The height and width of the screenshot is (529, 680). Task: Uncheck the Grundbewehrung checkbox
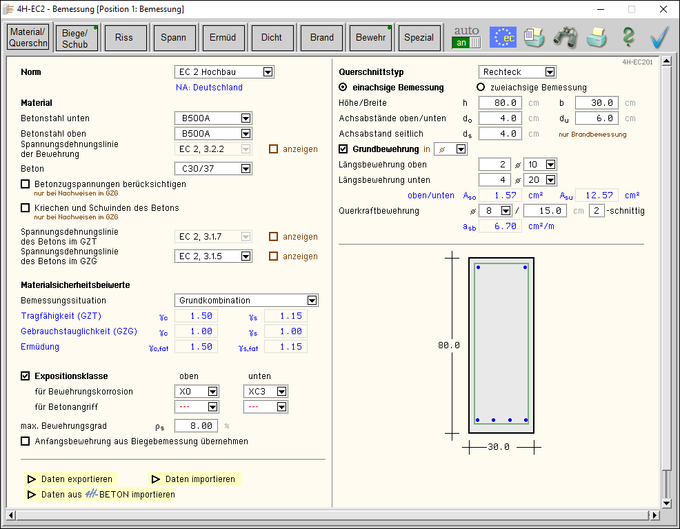pos(345,148)
